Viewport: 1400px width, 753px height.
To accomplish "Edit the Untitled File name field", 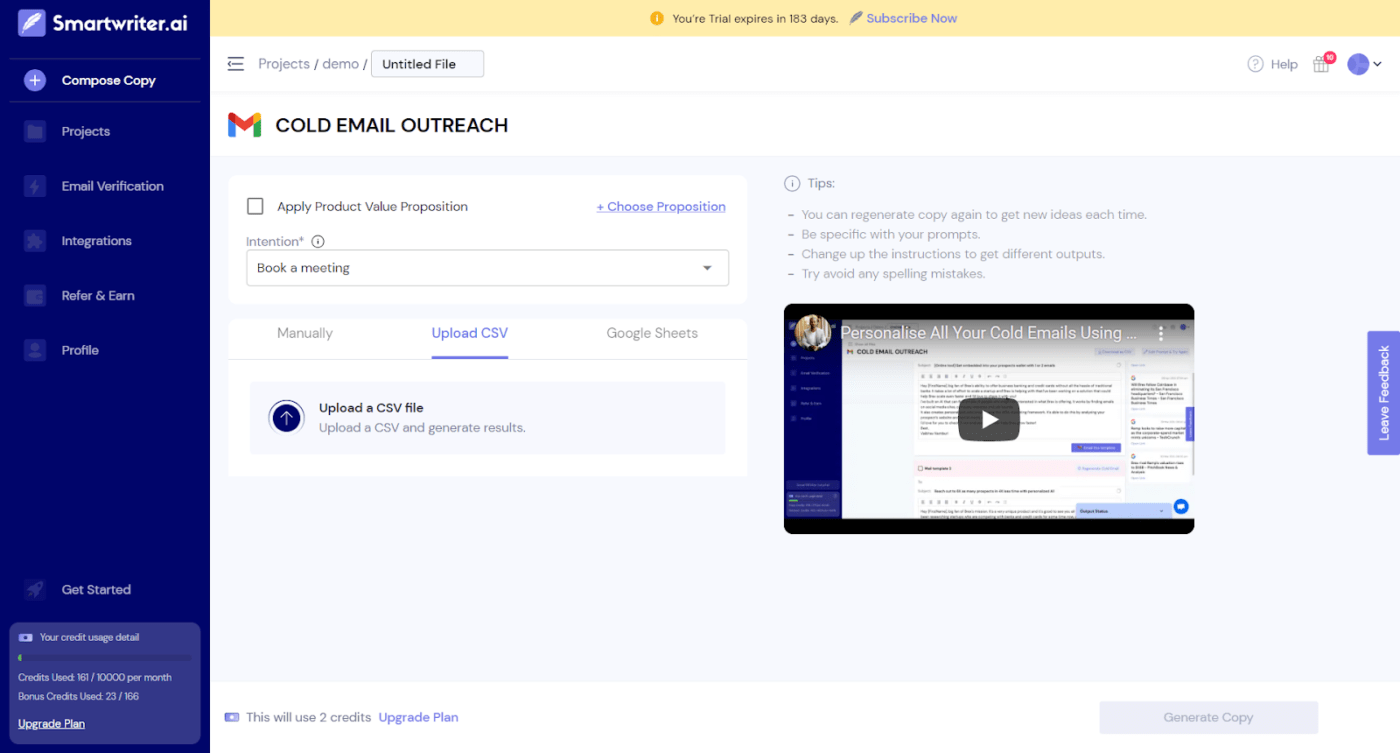I will [427, 64].
